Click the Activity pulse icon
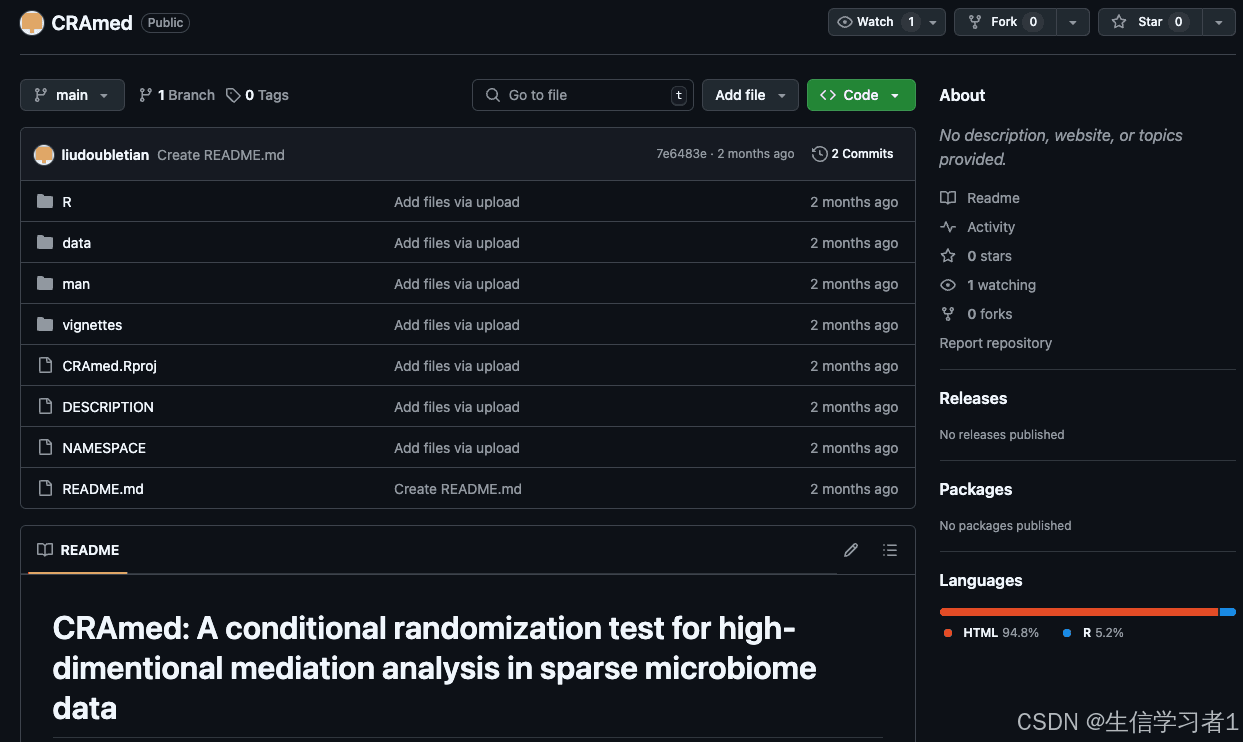This screenshot has width=1243, height=742. coord(948,227)
